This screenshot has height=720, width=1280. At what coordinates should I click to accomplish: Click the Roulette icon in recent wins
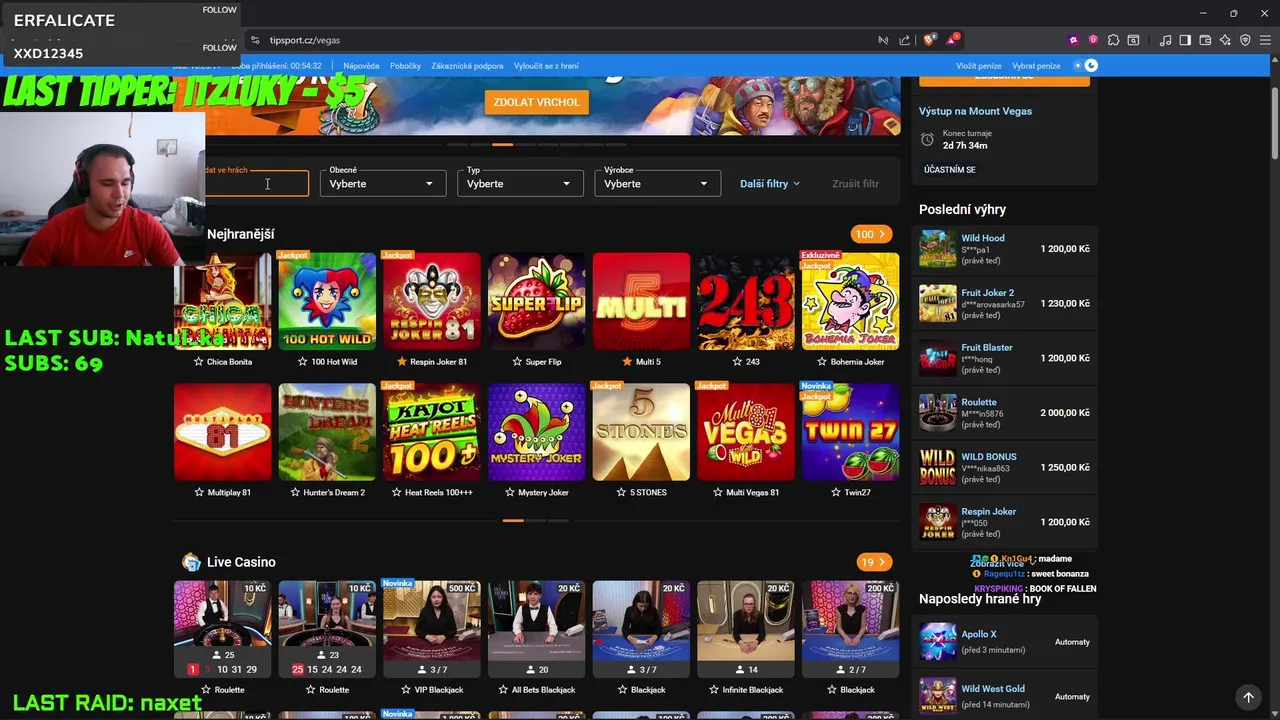(x=938, y=413)
